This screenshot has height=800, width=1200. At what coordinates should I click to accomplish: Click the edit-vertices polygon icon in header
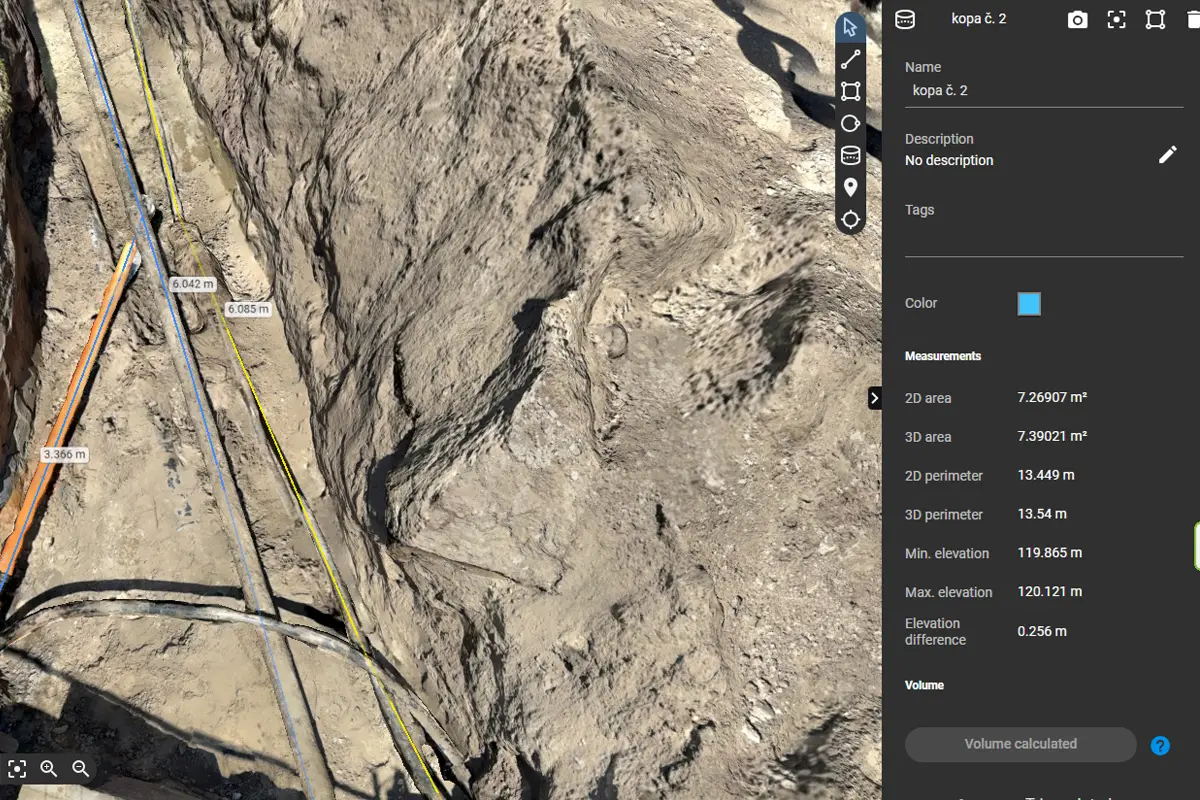(x=1155, y=20)
